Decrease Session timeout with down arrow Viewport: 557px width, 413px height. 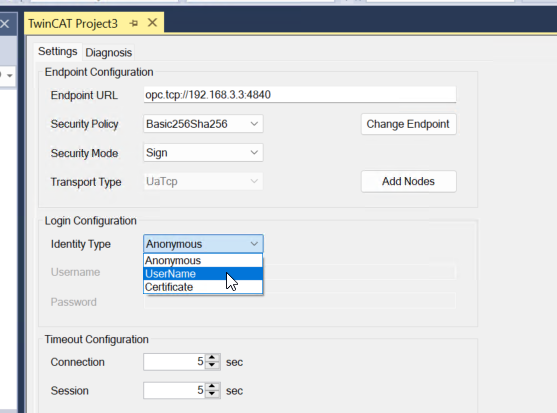pyautogui.click(x=212, y=394)
